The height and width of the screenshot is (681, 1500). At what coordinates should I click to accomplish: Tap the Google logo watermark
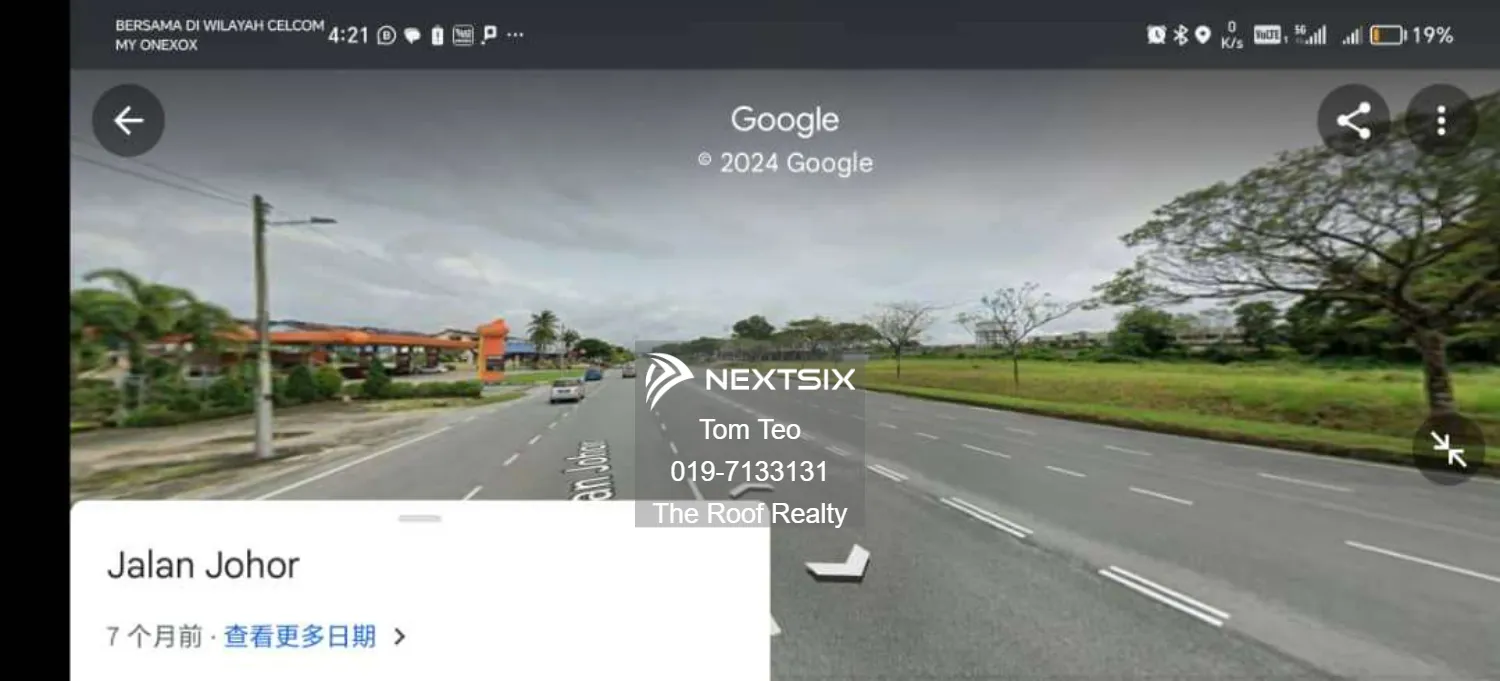(785, 119)
